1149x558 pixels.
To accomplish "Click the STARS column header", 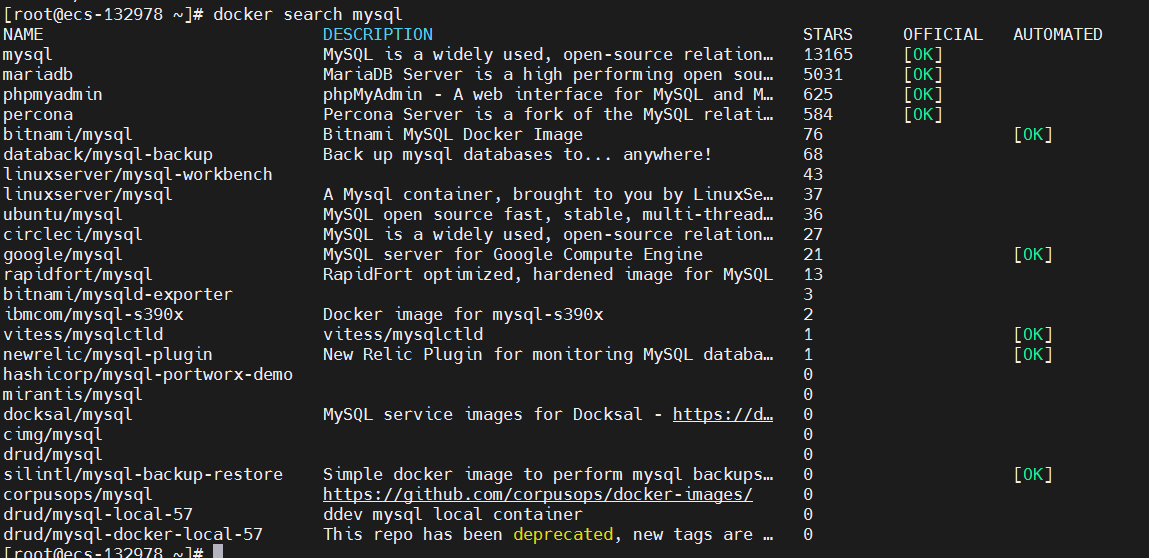I will coord(827,34).
